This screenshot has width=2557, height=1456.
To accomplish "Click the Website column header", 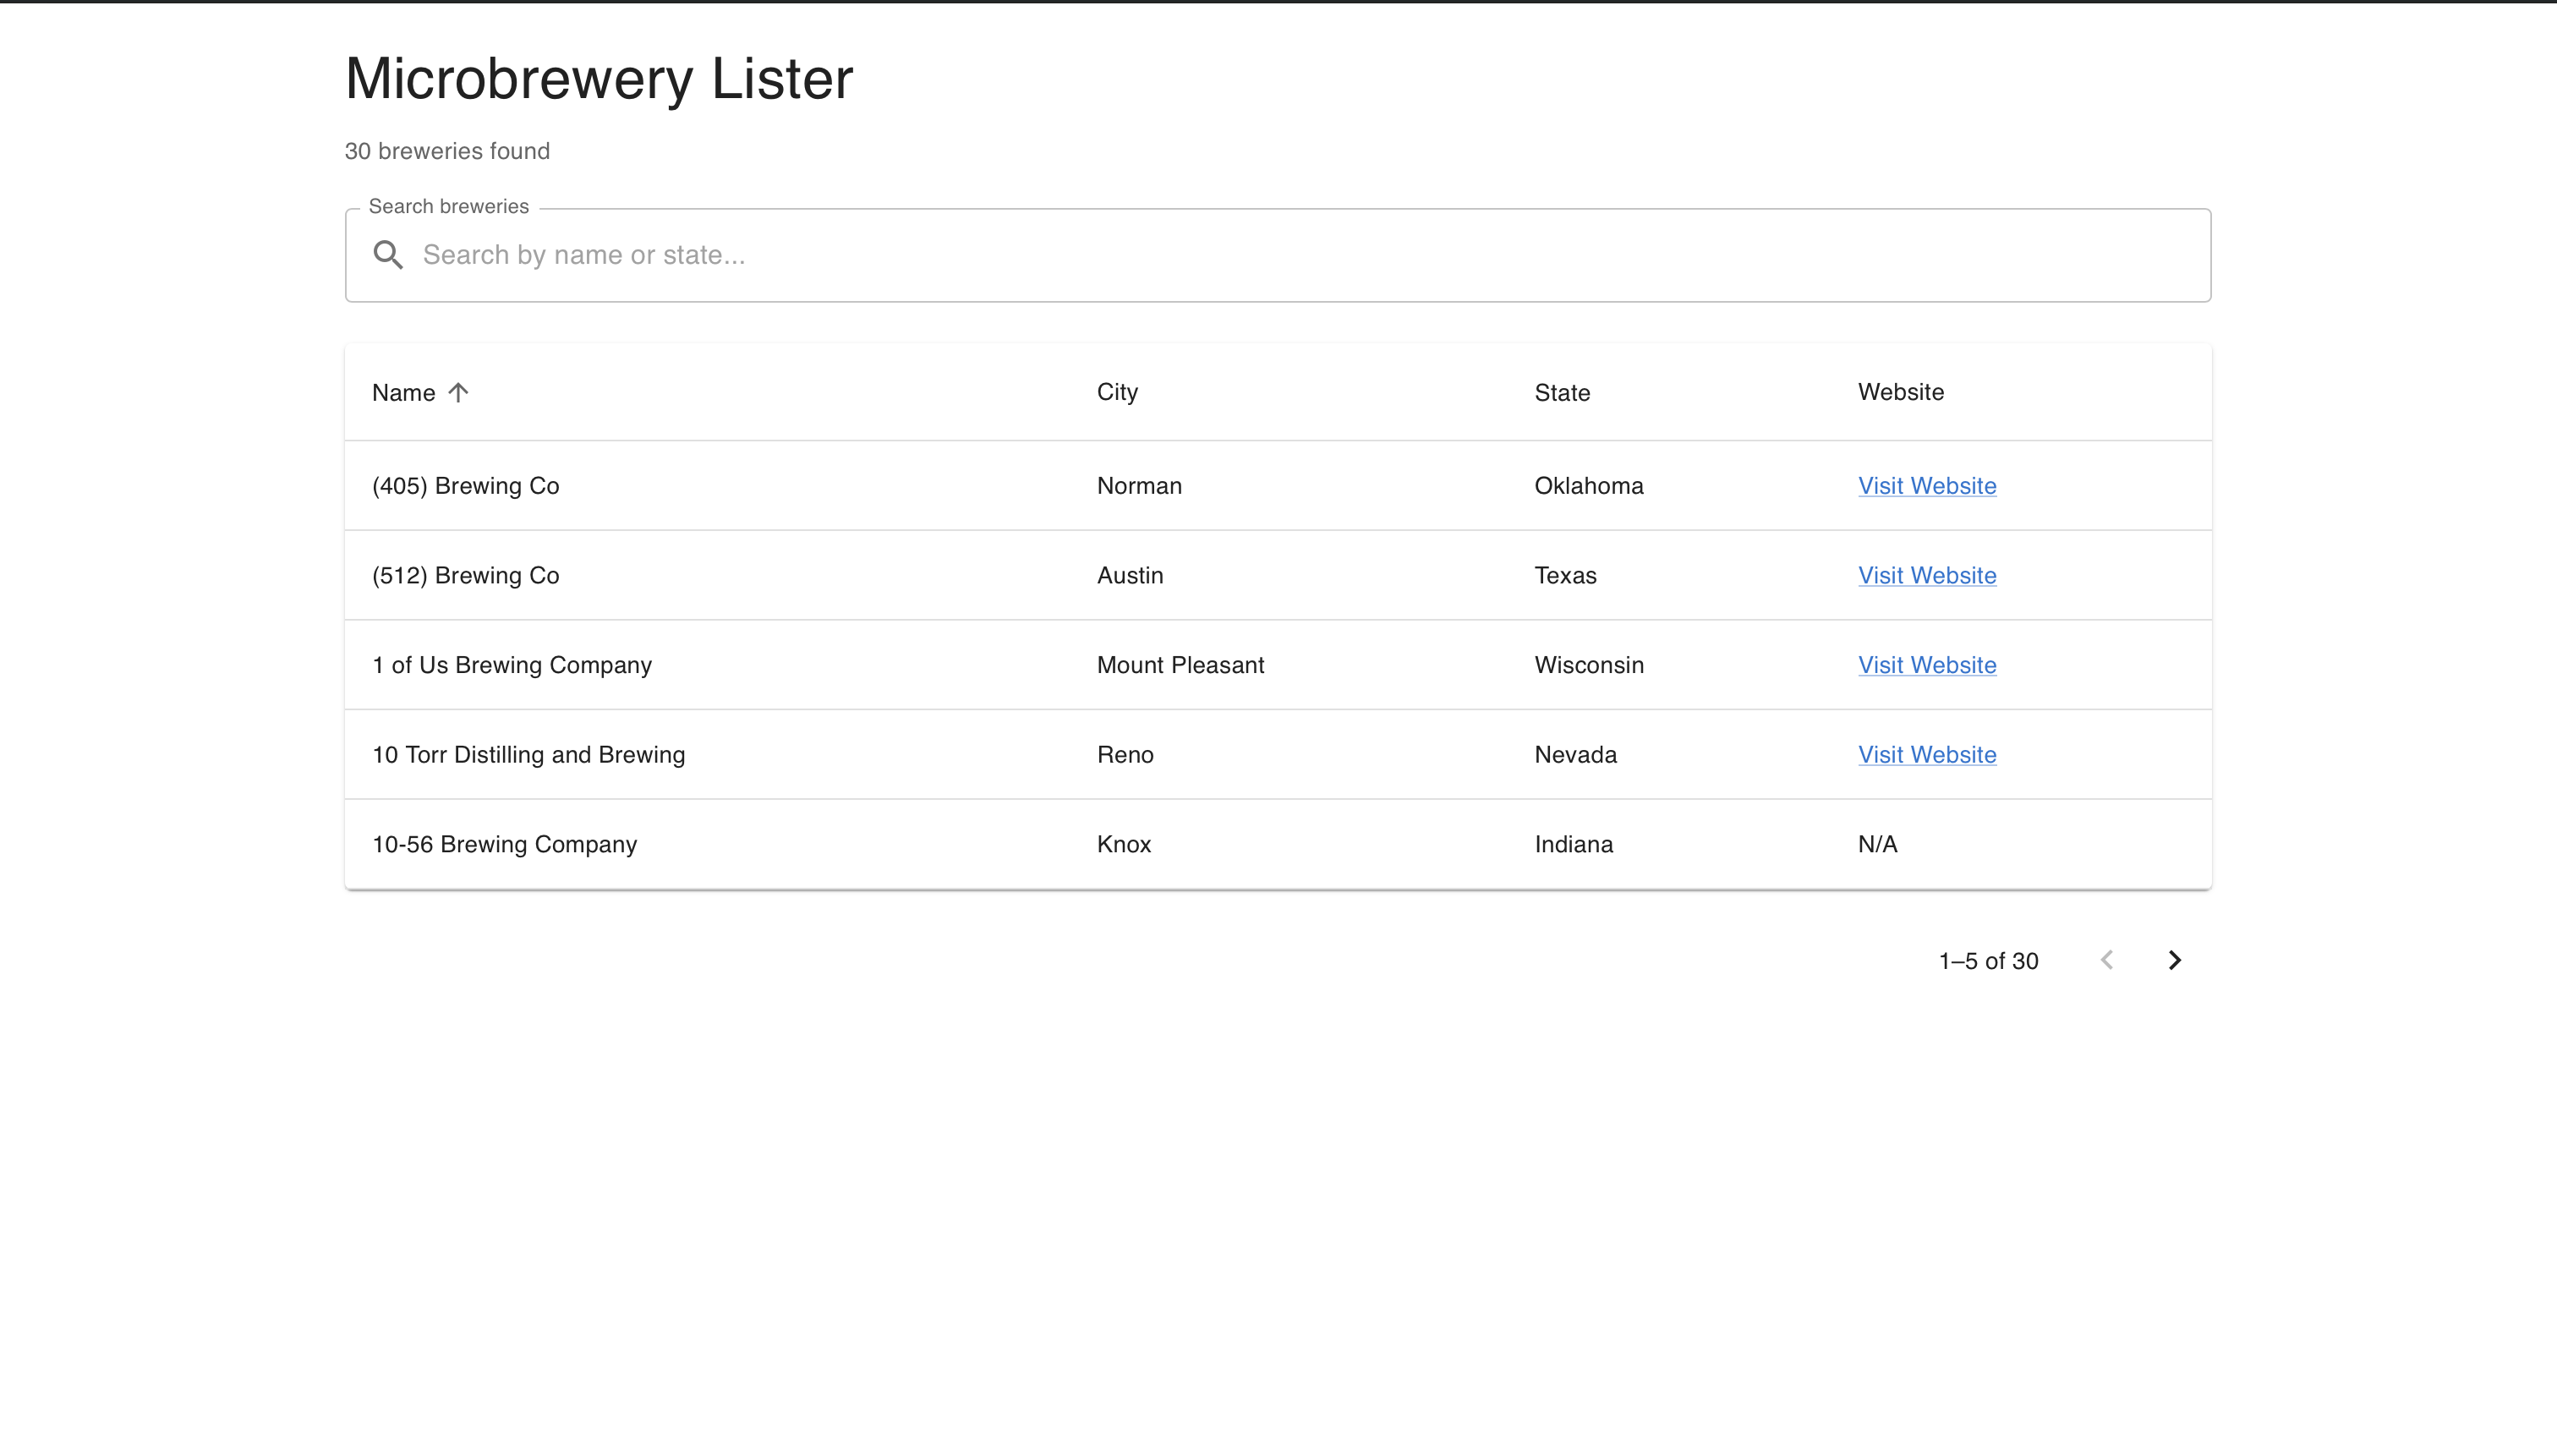I will [1900, 392].
